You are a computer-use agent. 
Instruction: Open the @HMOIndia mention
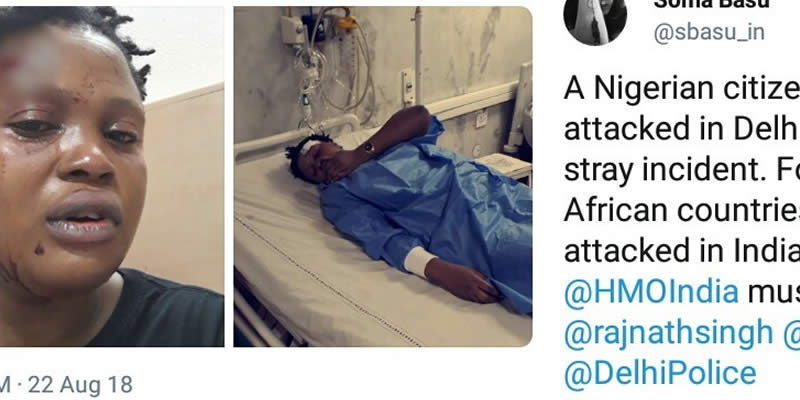[x=651, y=292]
